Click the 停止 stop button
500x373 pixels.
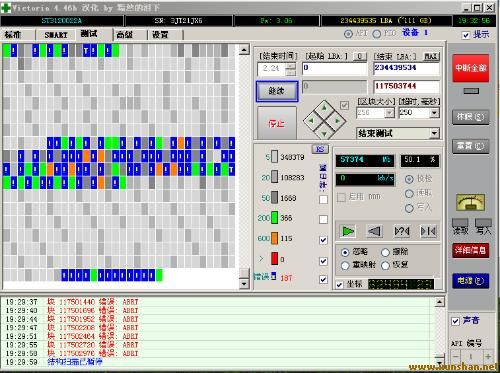[x=276, y=124]
